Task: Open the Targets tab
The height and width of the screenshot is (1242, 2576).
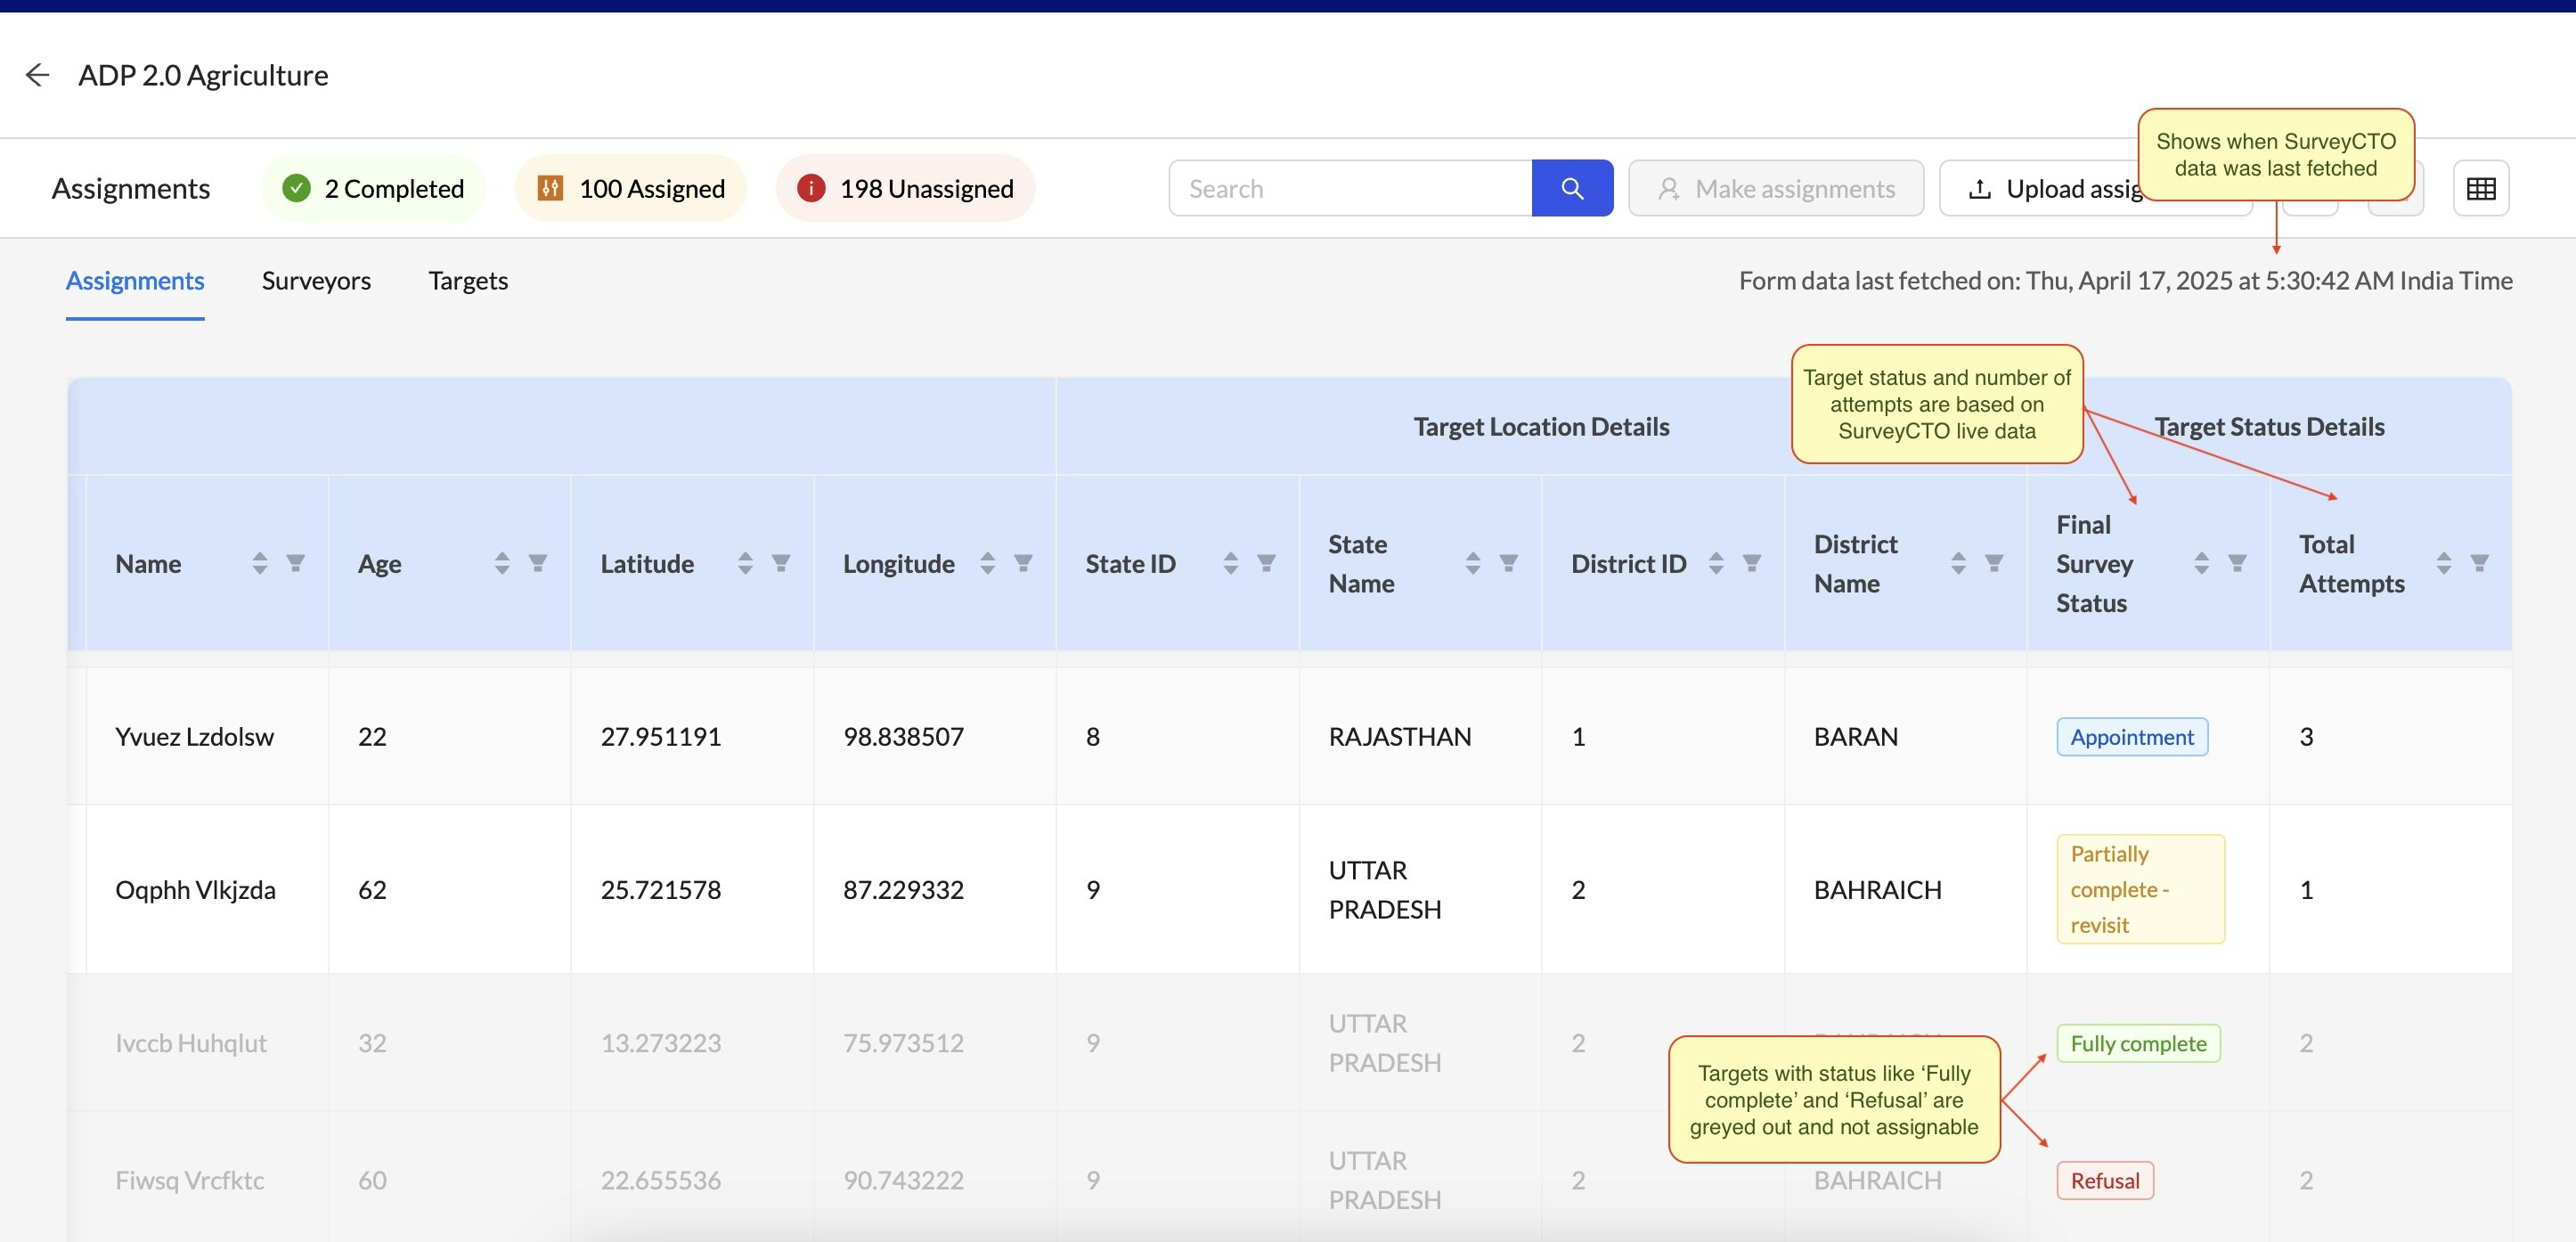Action: coord(468,281)
